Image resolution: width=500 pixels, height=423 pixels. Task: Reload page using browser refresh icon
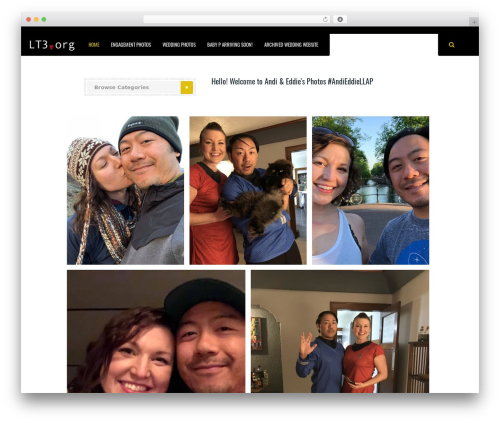[x=325, y=19]
